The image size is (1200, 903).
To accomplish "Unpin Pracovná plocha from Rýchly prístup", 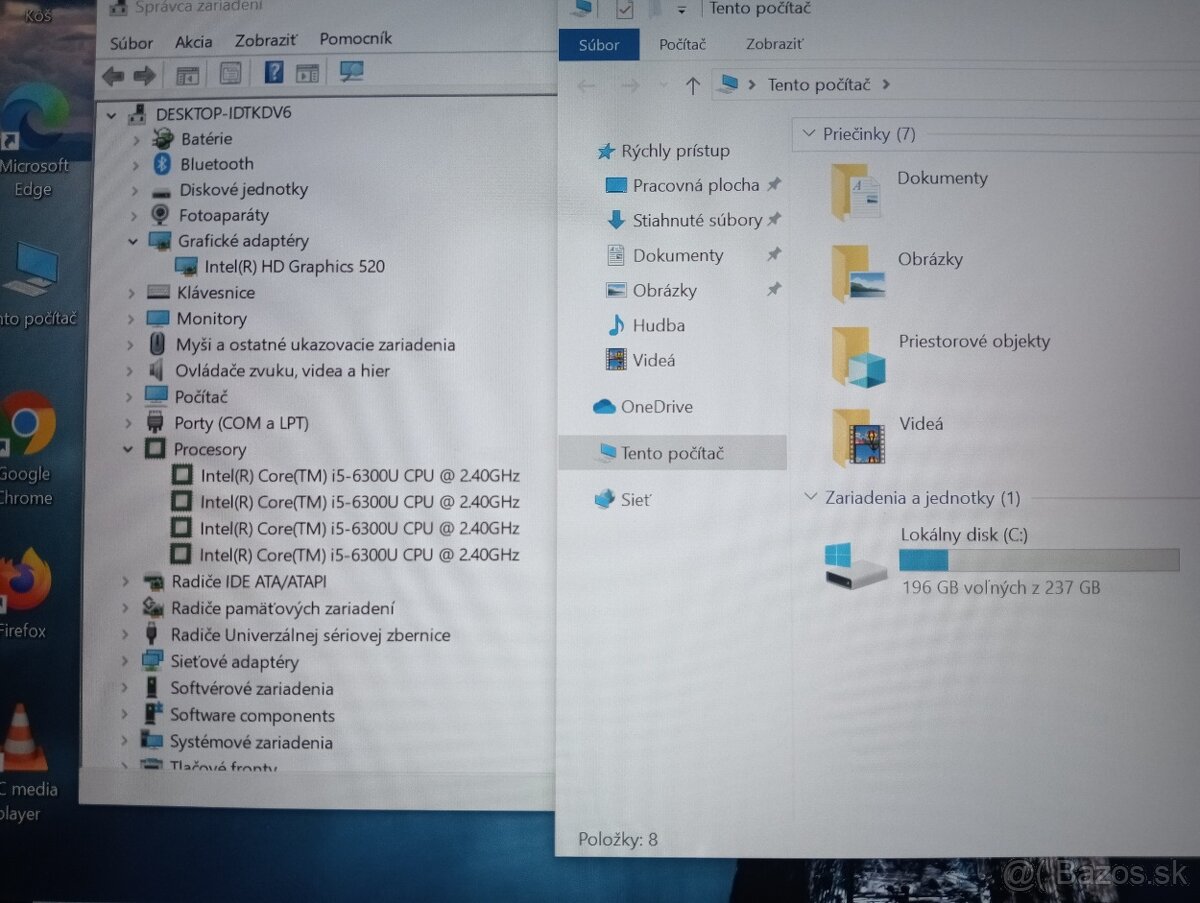I will 773,185.
